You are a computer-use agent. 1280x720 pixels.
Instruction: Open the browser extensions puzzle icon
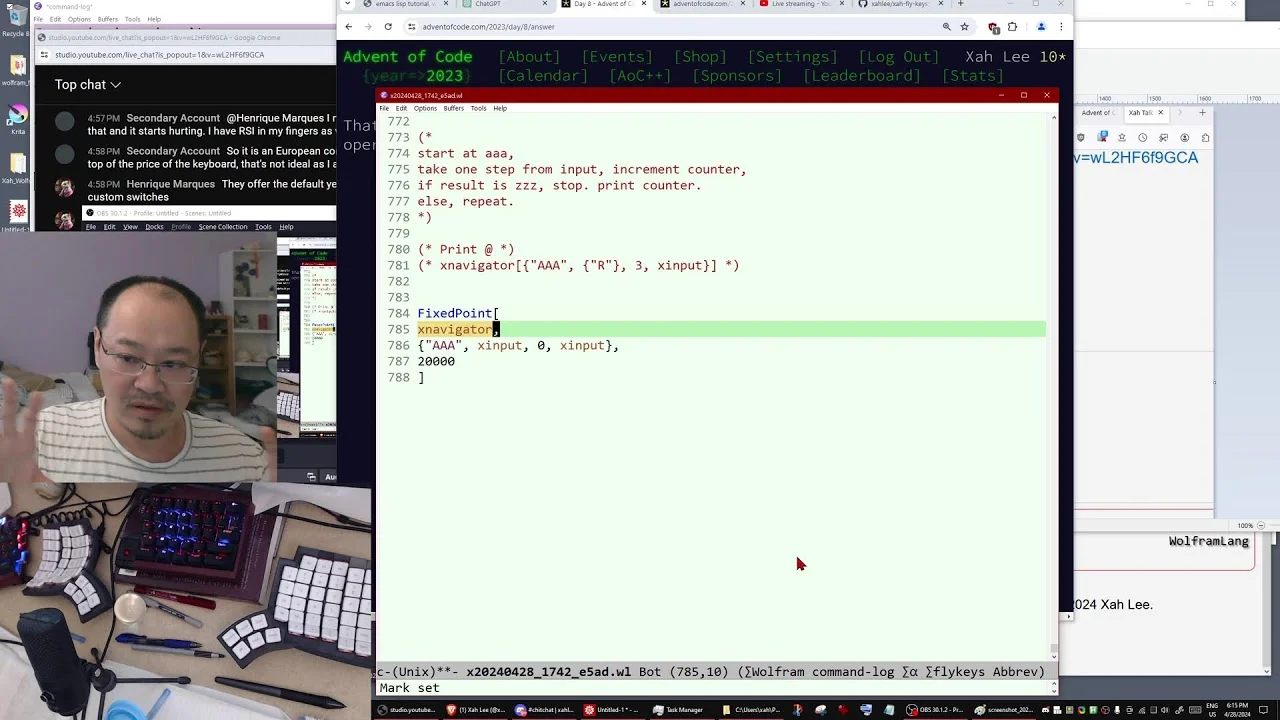1012,27
